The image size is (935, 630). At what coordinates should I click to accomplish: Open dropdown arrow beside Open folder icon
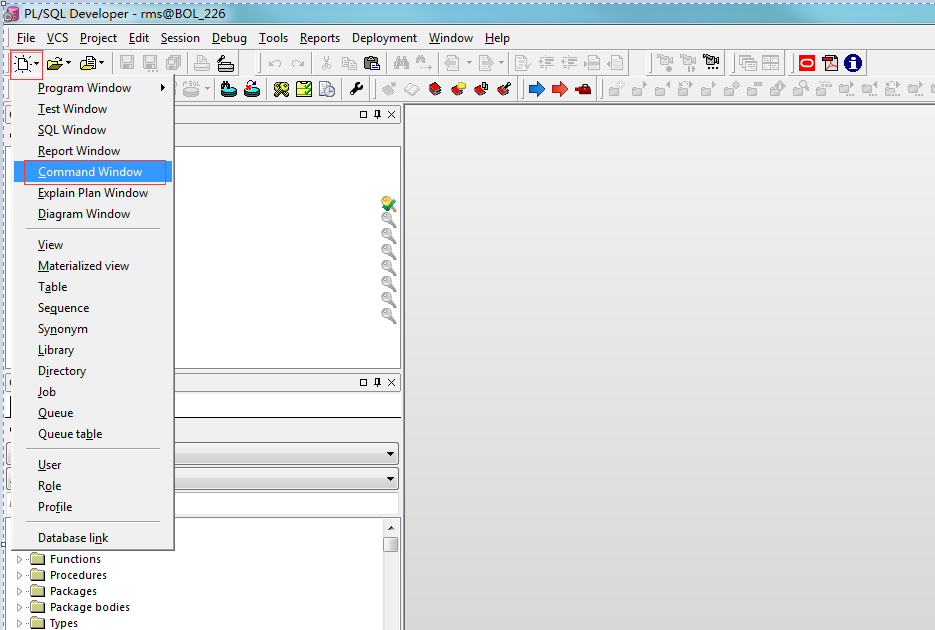(x=69, y=63)
